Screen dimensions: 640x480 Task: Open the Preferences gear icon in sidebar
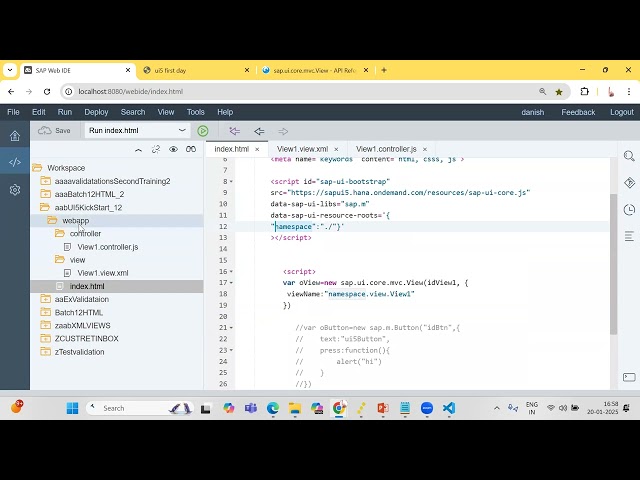(x=15, y=190)
